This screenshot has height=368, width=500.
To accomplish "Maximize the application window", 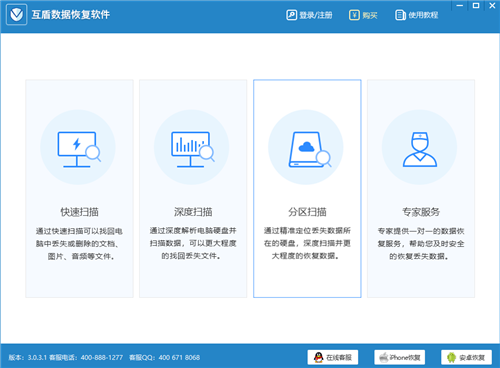I will [x=476, y=6].
